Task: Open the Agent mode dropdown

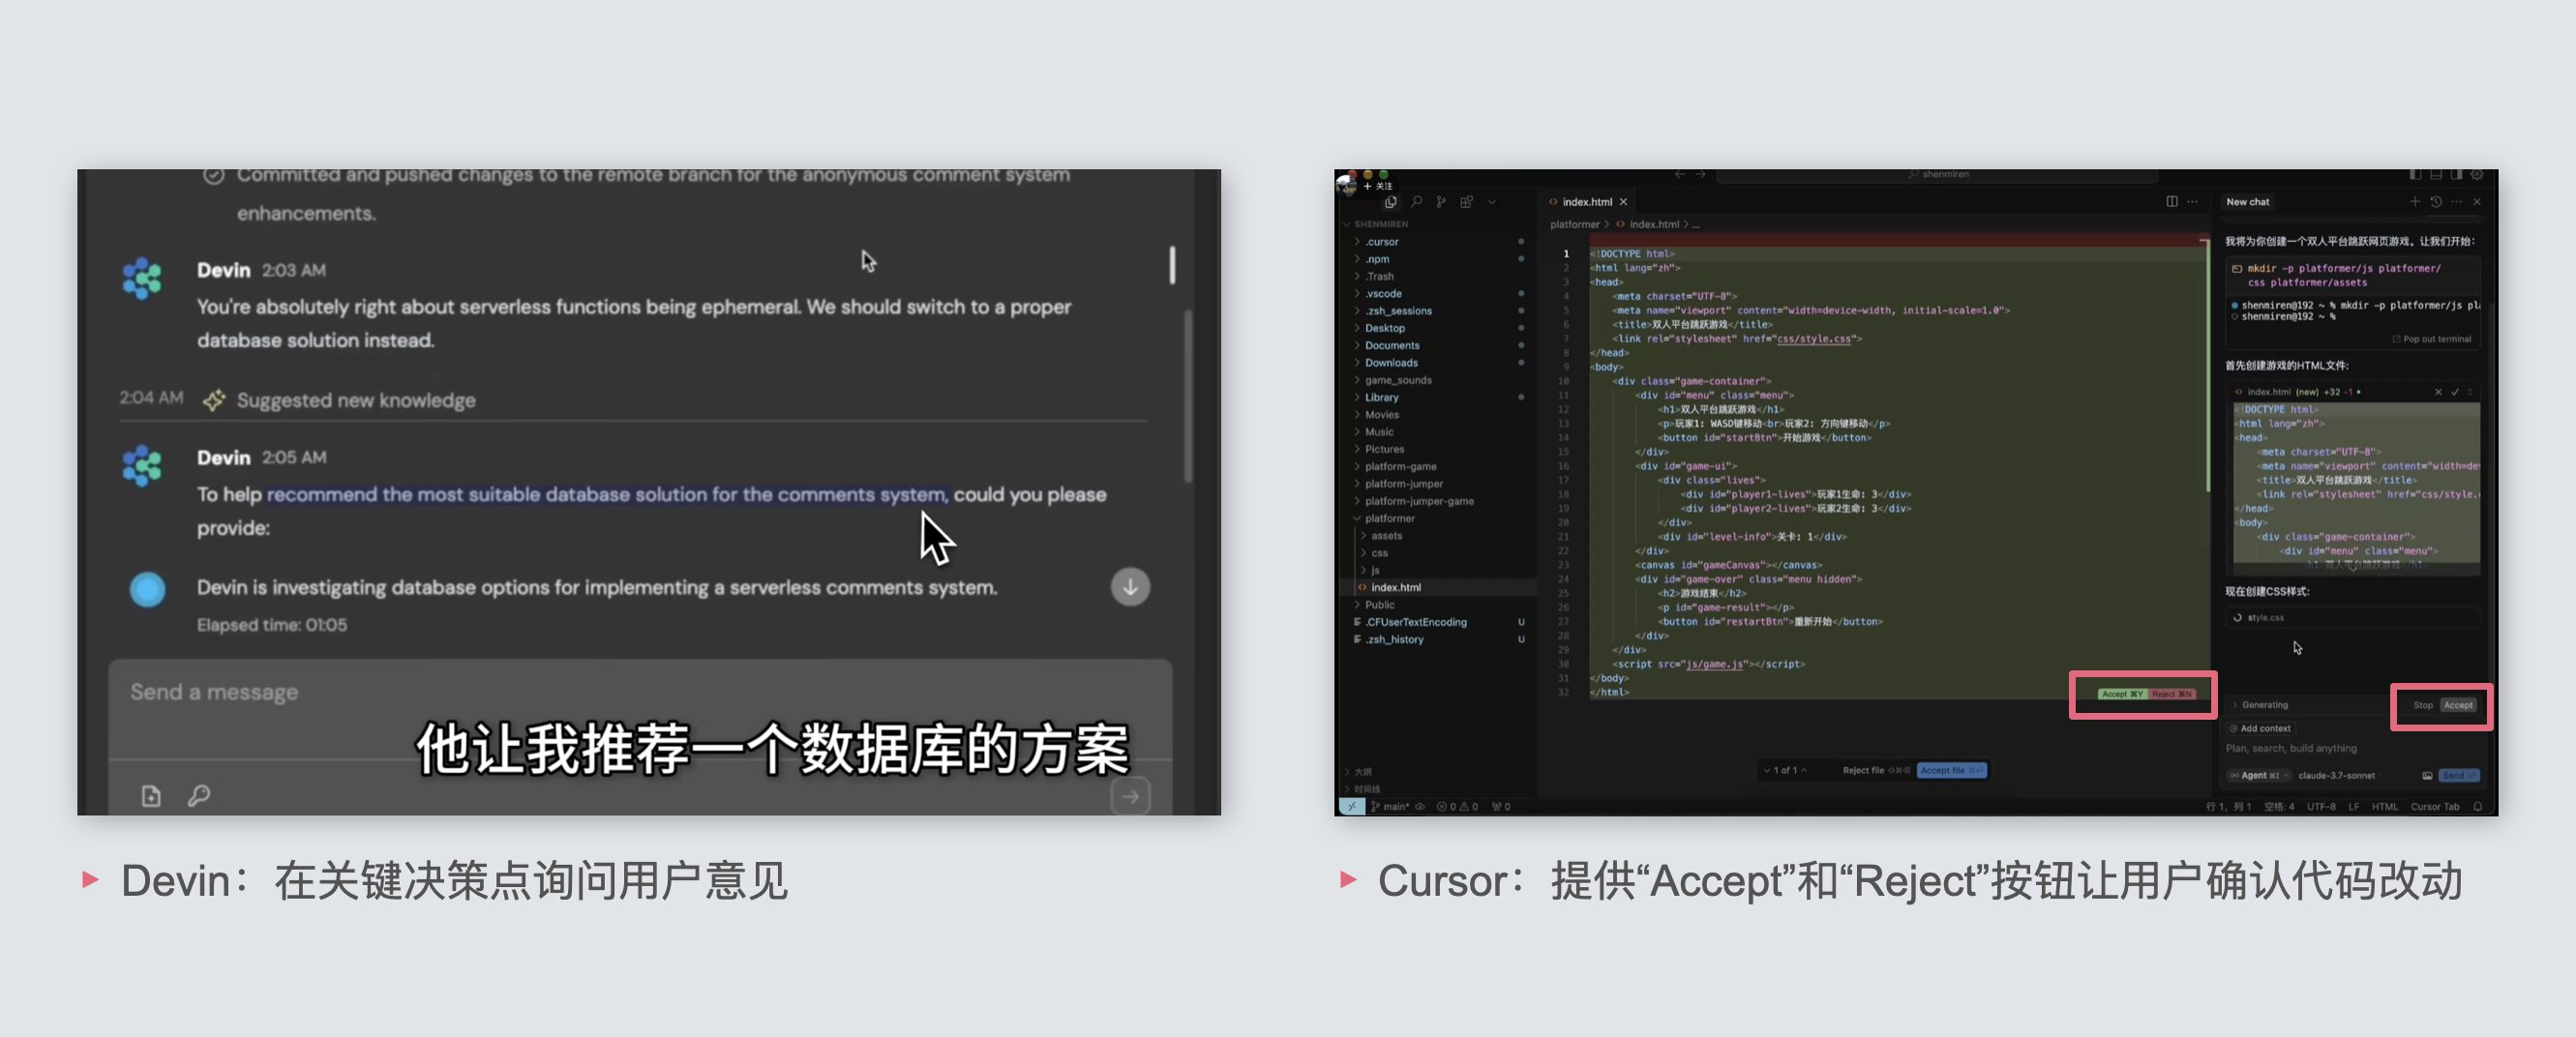Action: [x=2260, y=775]
